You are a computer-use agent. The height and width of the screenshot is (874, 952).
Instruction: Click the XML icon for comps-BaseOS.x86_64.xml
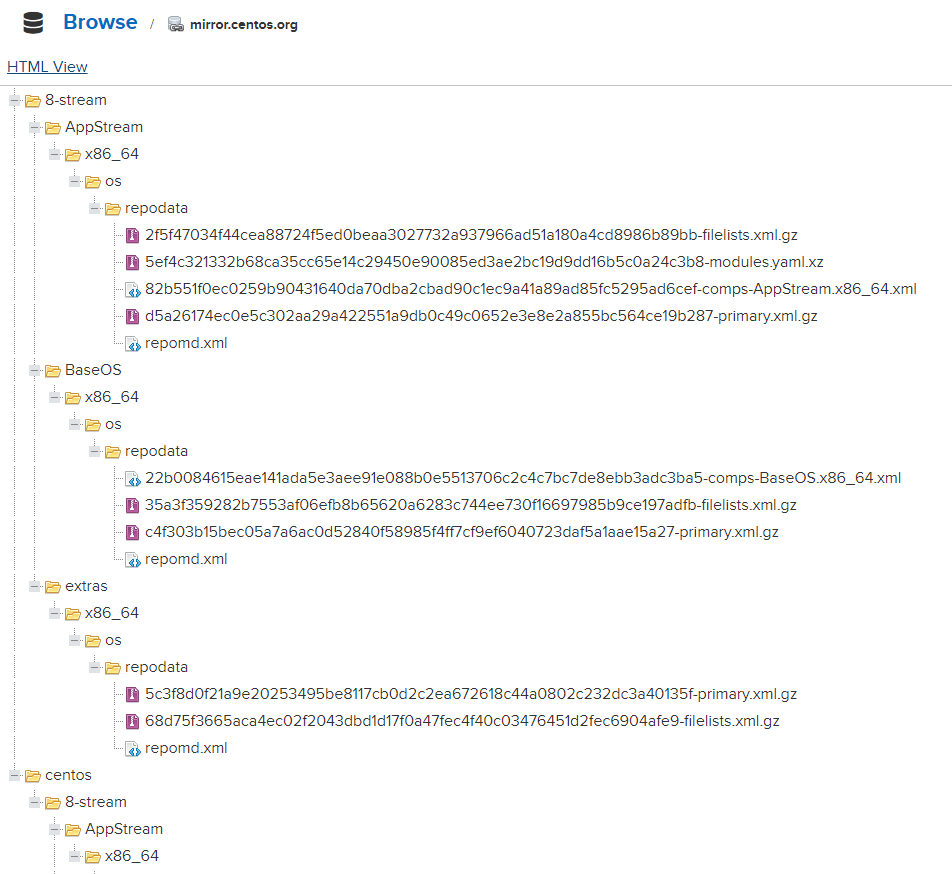[132, 479]
